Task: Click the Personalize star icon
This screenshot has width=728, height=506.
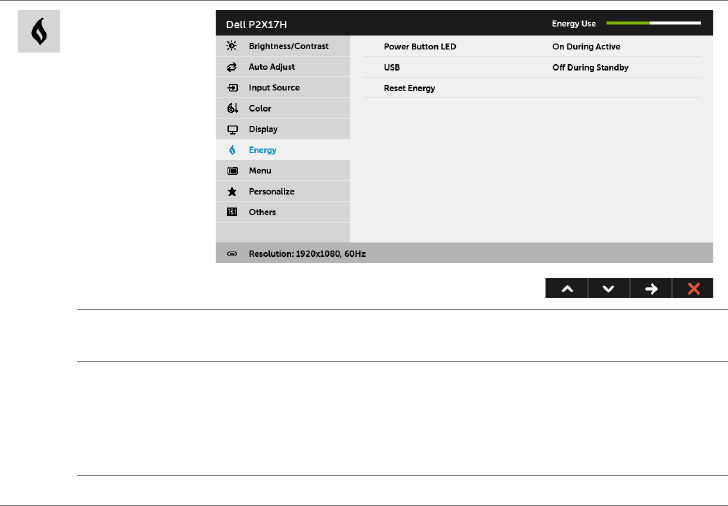Action: 232,191
